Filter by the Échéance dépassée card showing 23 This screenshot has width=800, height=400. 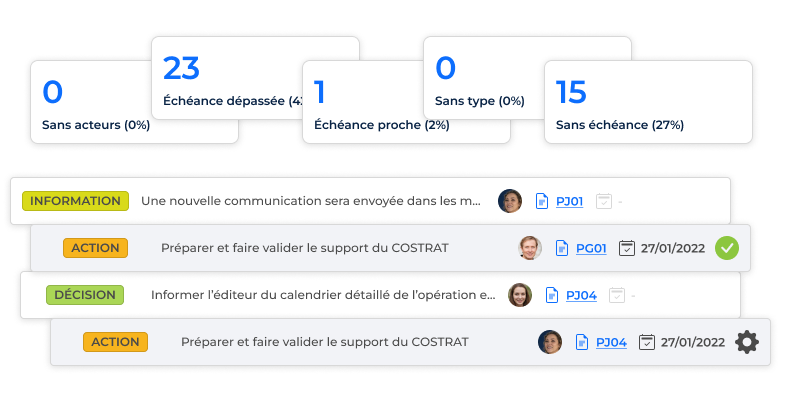255,78
